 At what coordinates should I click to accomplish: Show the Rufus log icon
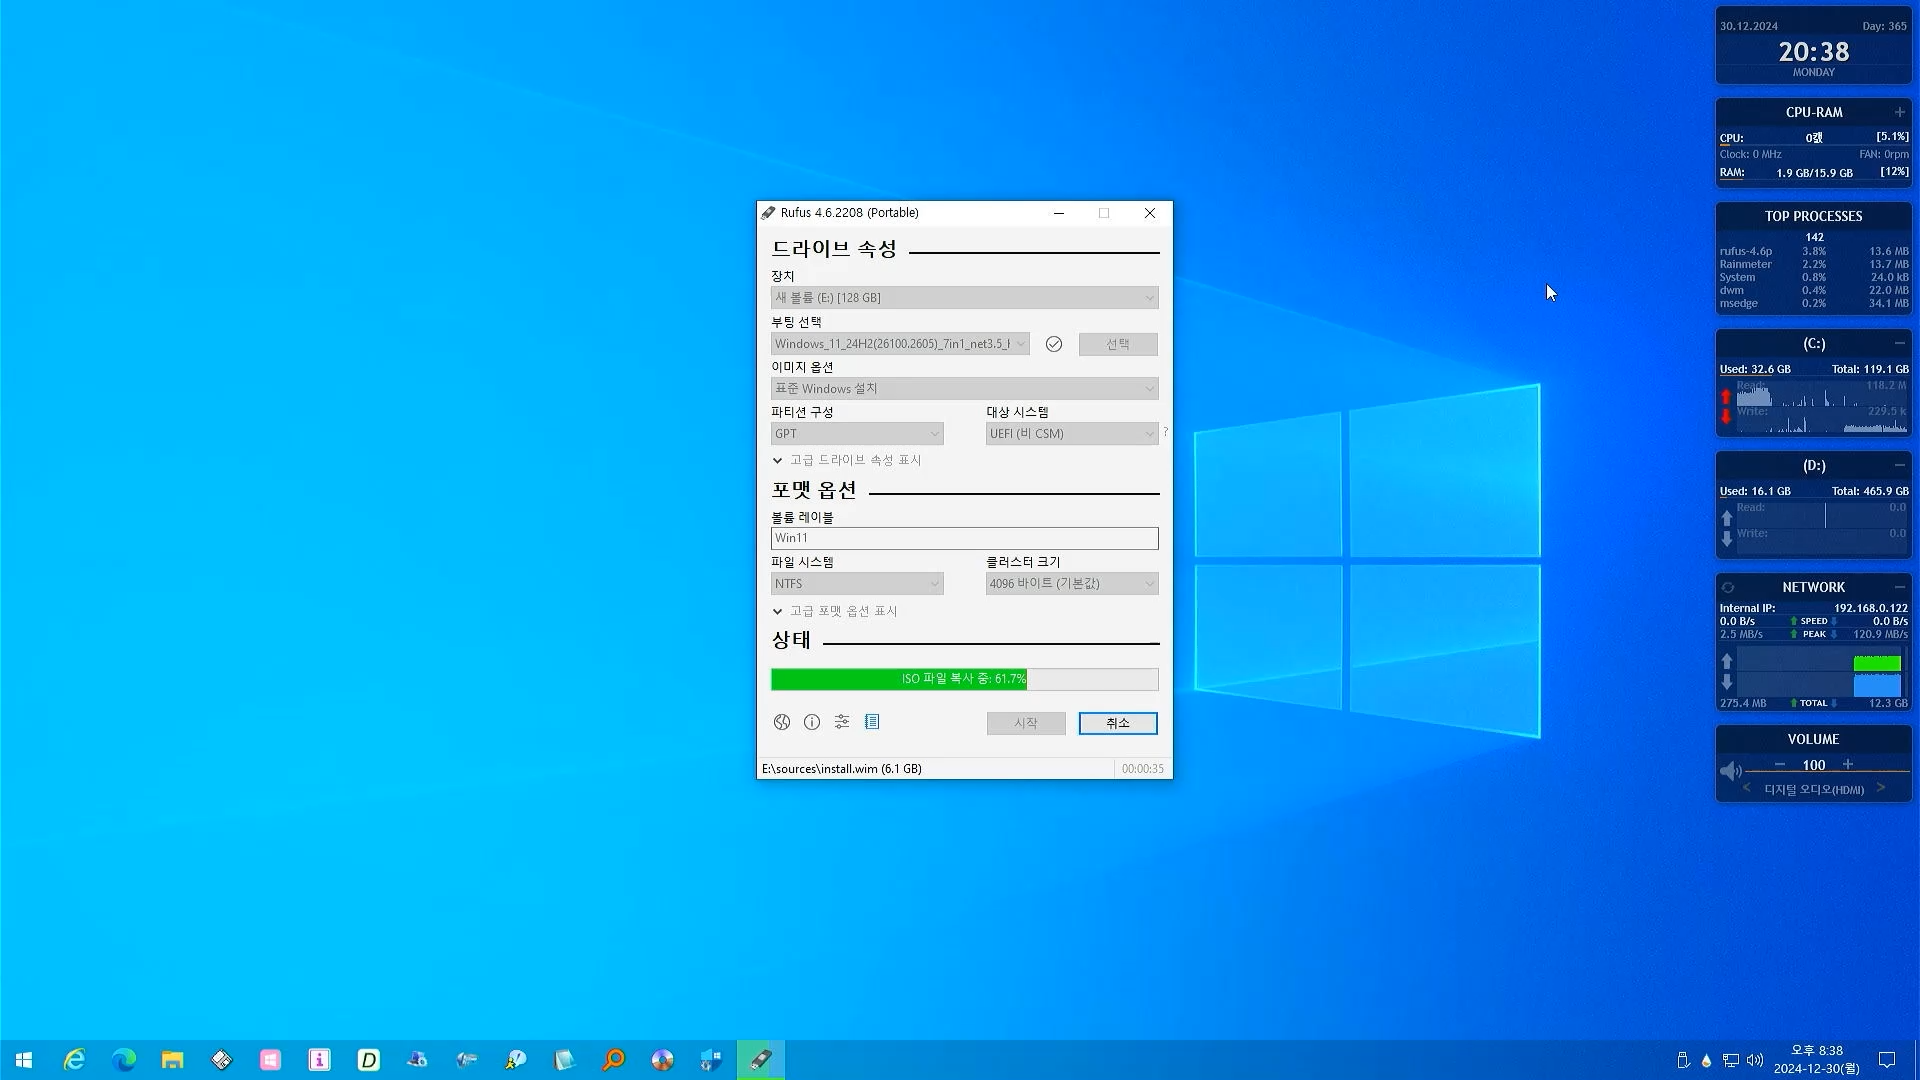pyautogui.click(x=872, y=722)
